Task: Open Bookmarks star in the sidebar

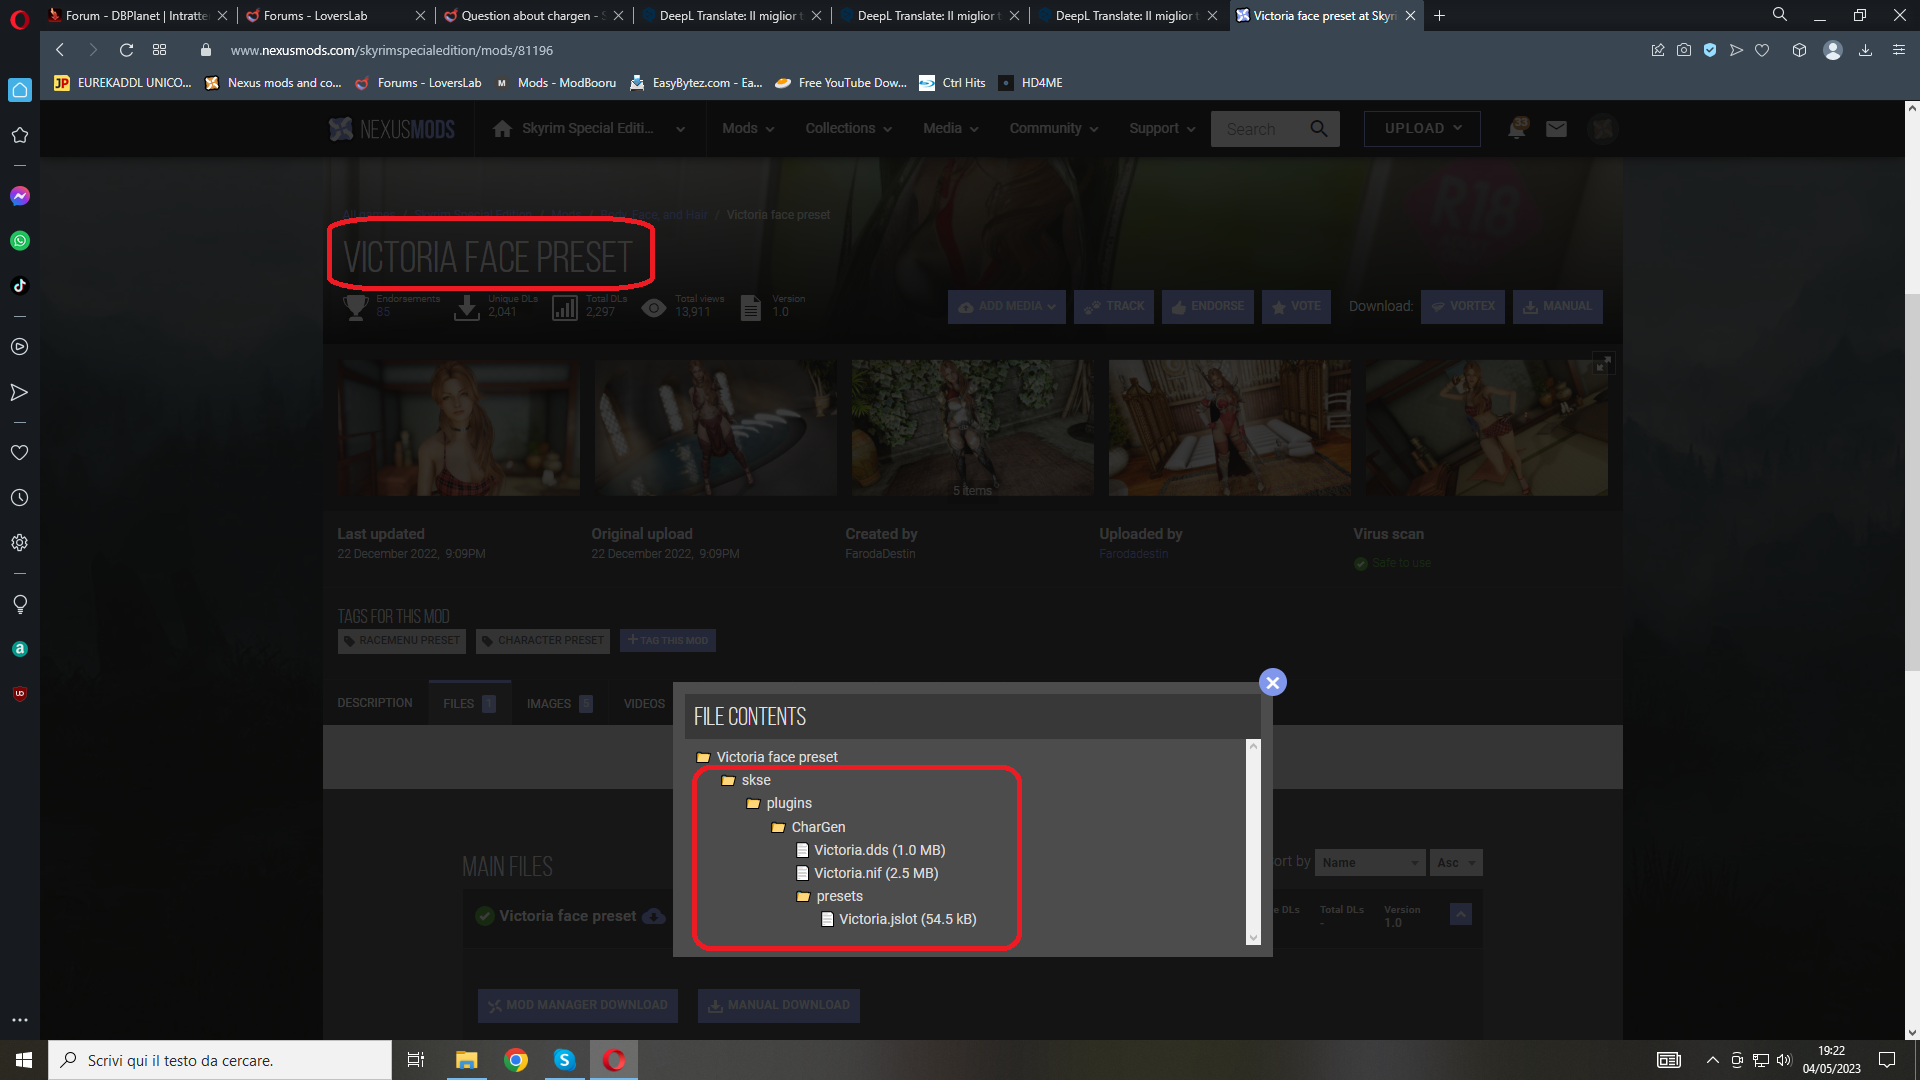Action: pyautogui.click(x=20, y=135)
